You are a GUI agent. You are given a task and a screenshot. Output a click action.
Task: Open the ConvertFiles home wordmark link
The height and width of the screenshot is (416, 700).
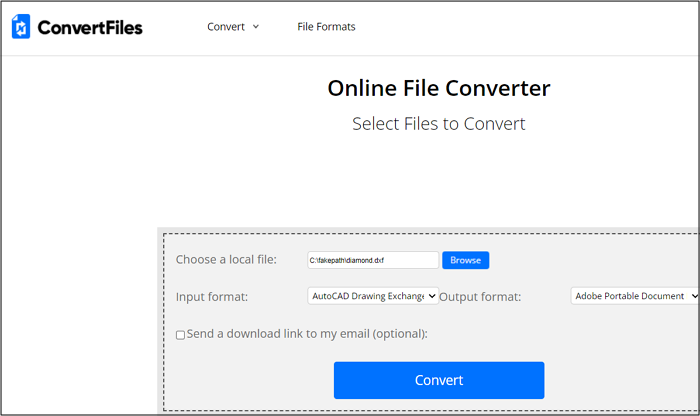click(90, 28)
